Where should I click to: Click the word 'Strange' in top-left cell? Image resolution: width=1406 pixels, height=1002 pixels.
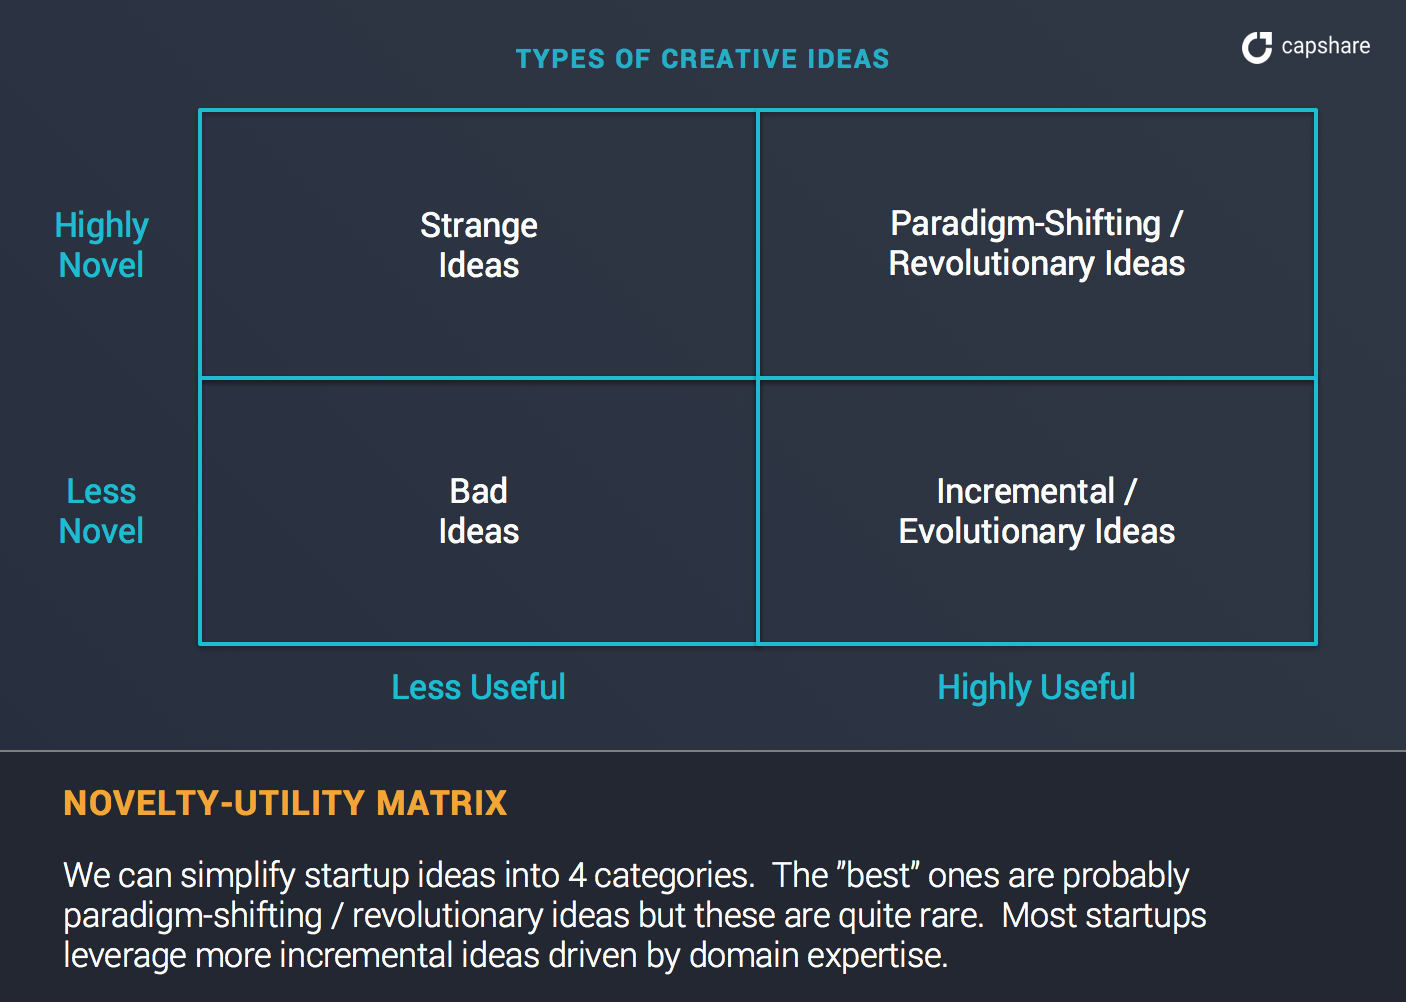point(479,226)
